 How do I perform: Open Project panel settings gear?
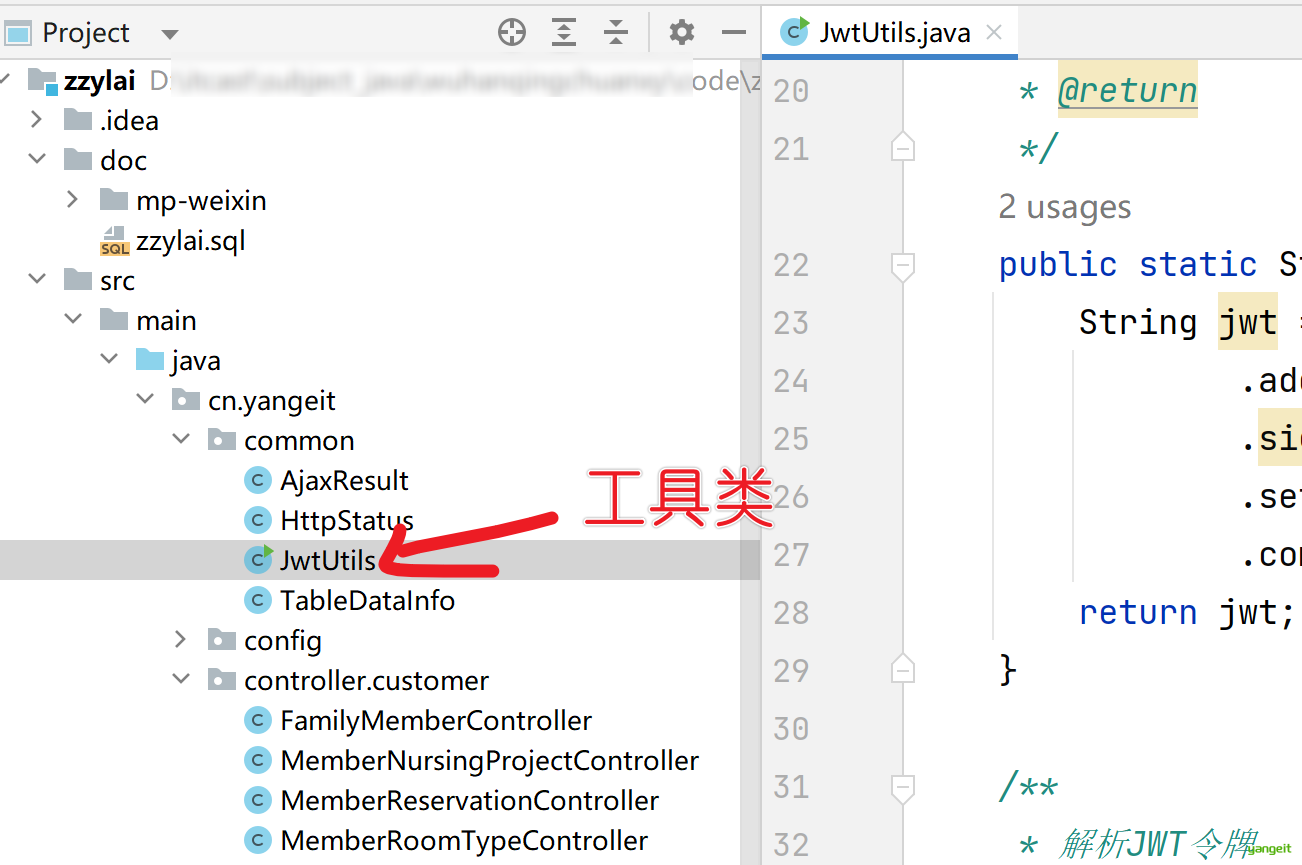682,32
